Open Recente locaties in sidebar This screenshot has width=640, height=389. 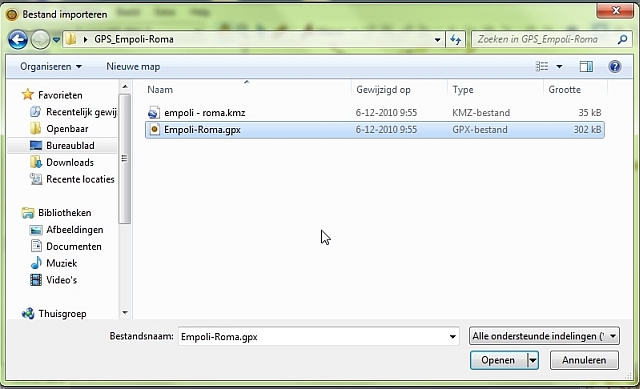tap(80, 179)
